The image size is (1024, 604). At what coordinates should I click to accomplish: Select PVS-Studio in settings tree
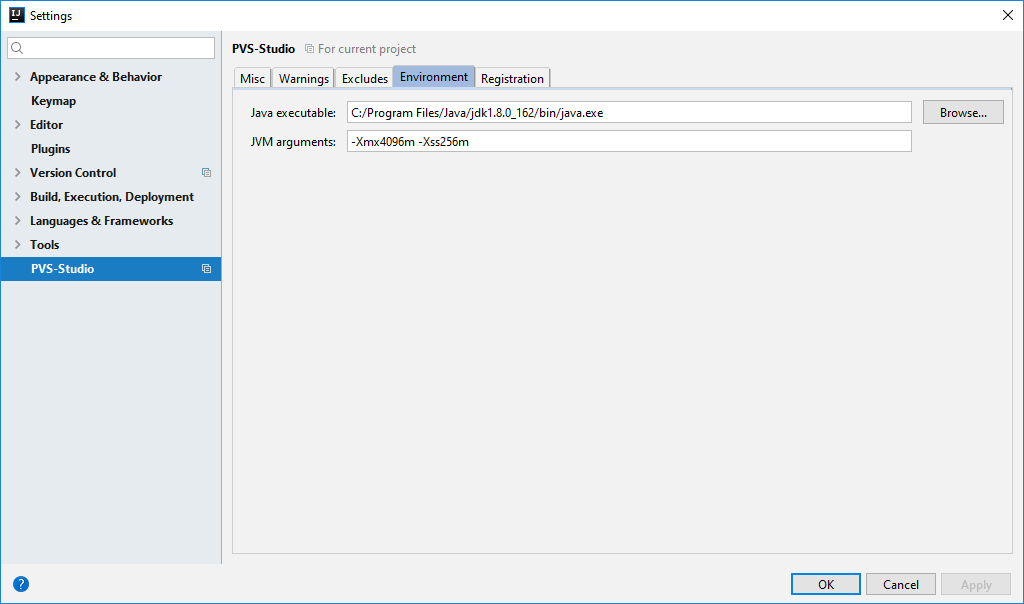pyautogui.click(x=111, y=268)
